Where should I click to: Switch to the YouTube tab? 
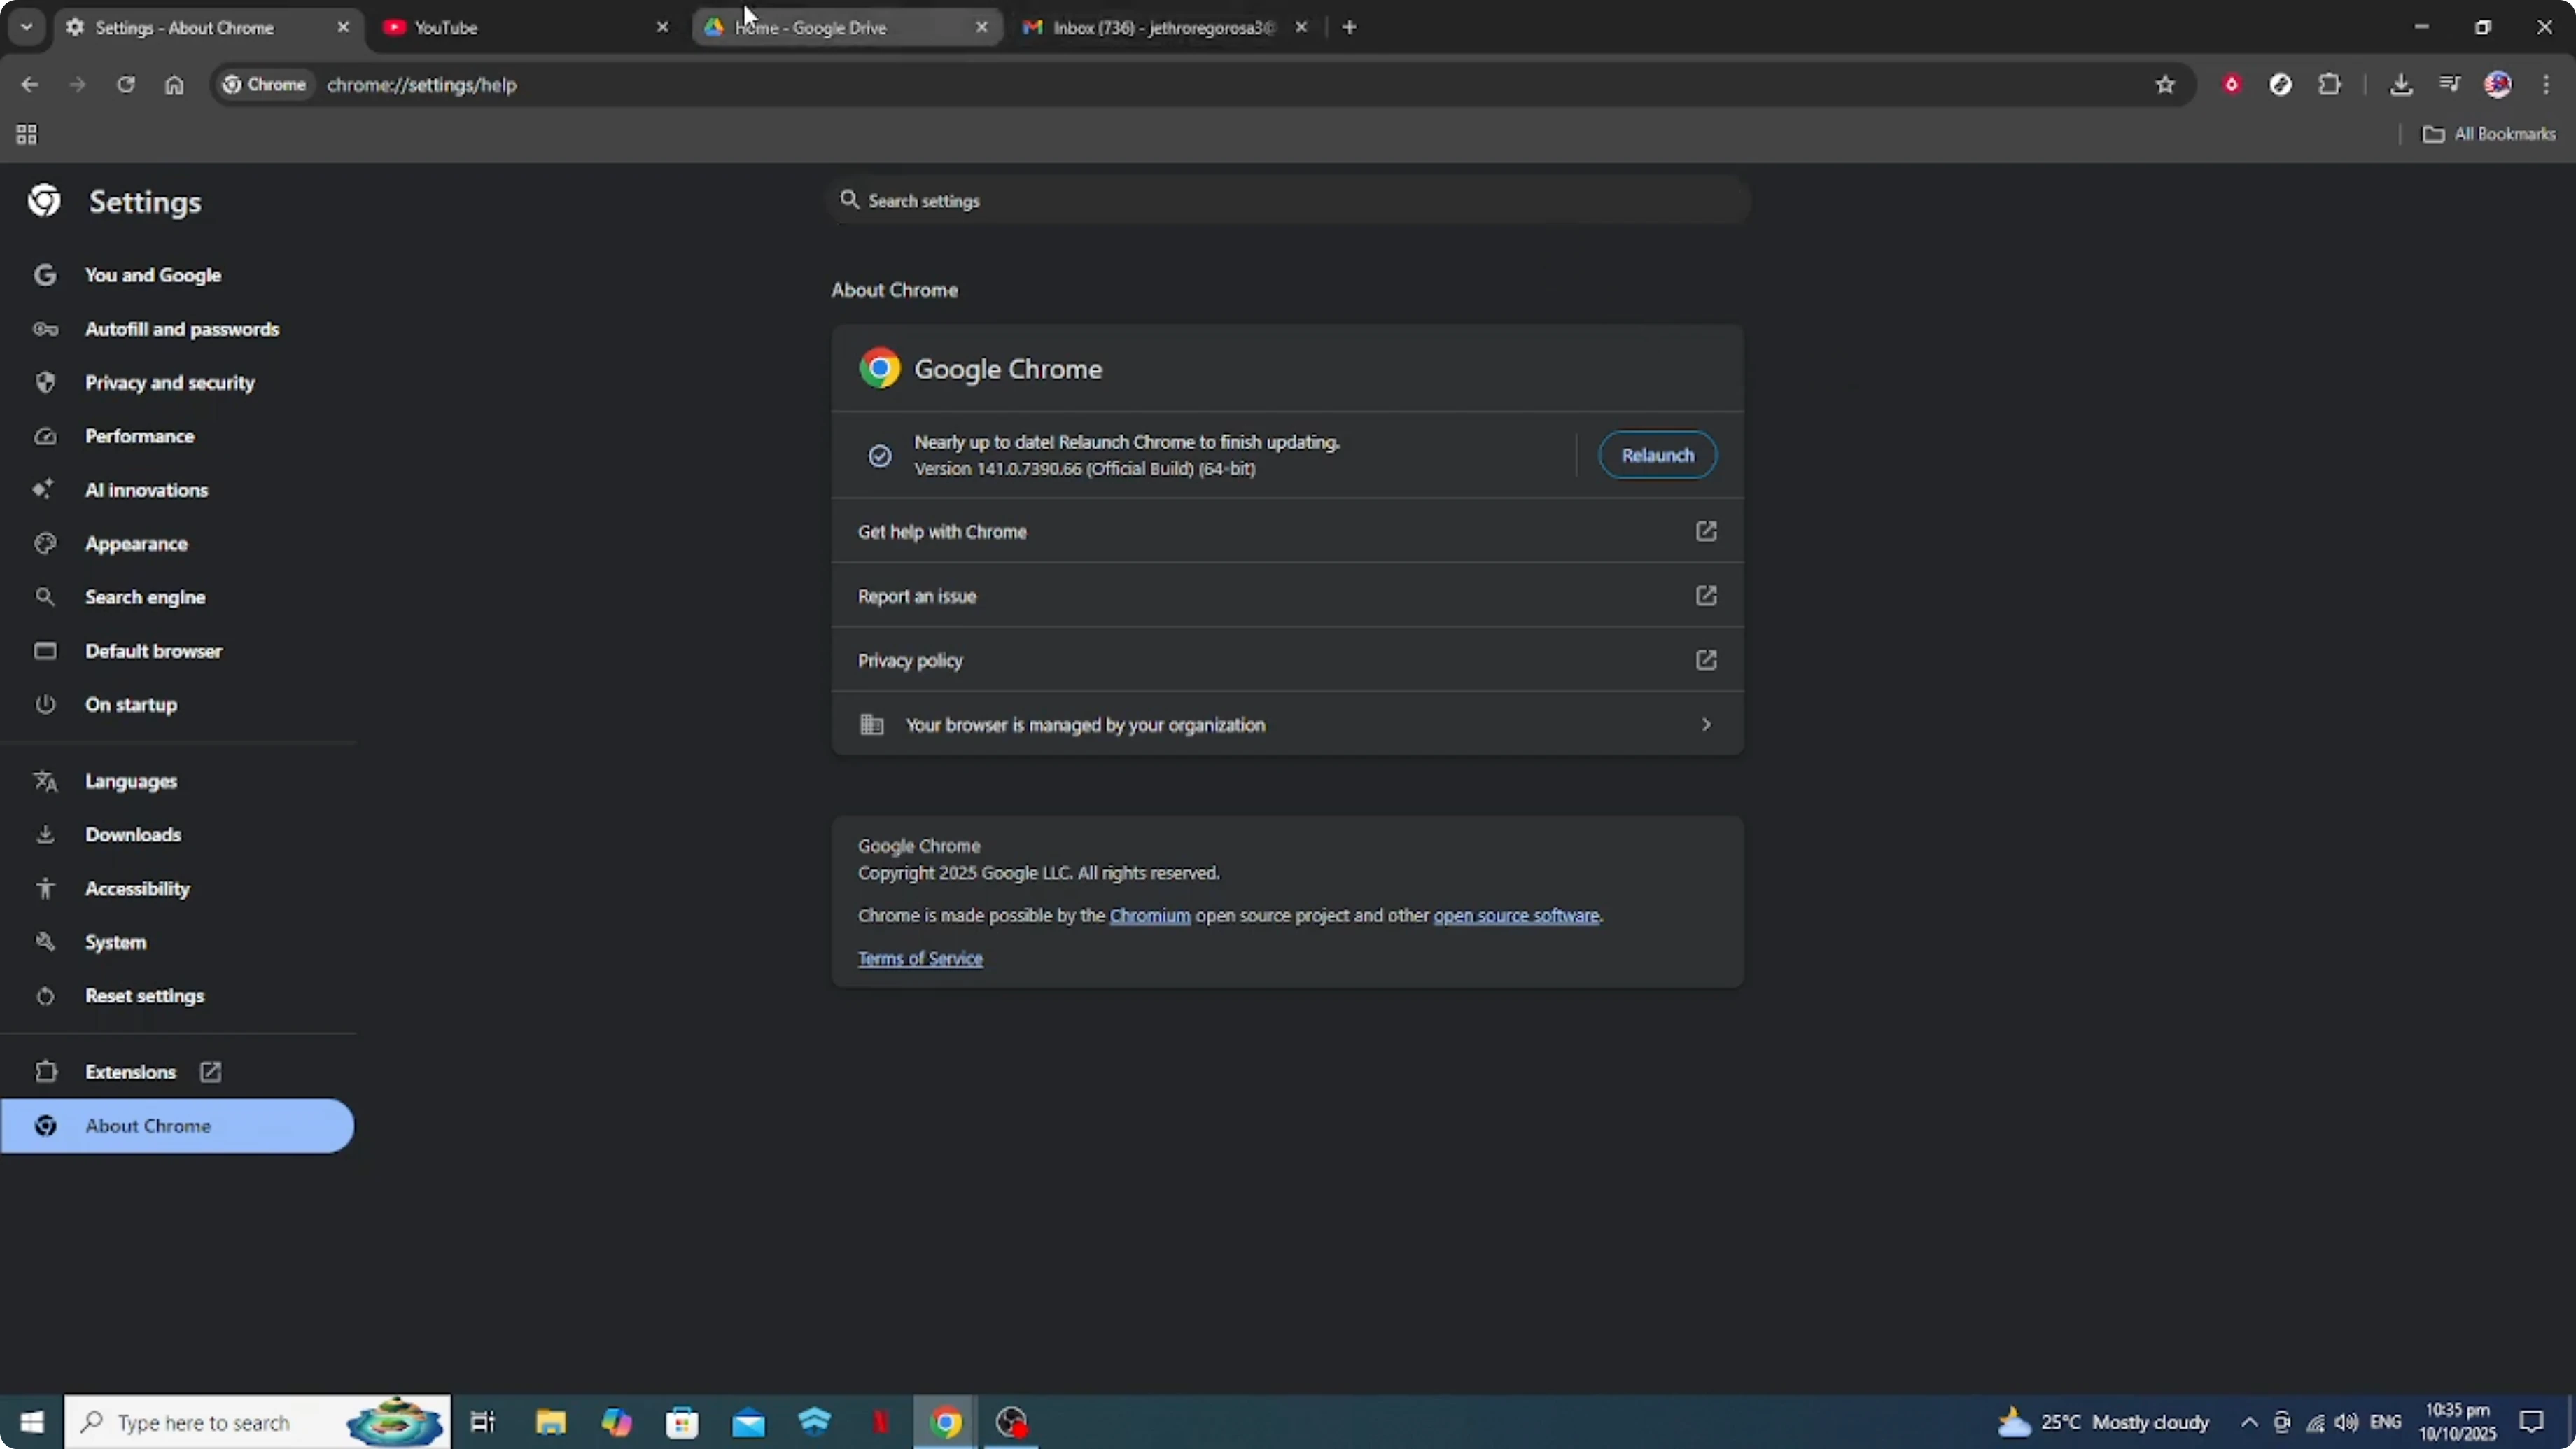(x=520, y=27)
